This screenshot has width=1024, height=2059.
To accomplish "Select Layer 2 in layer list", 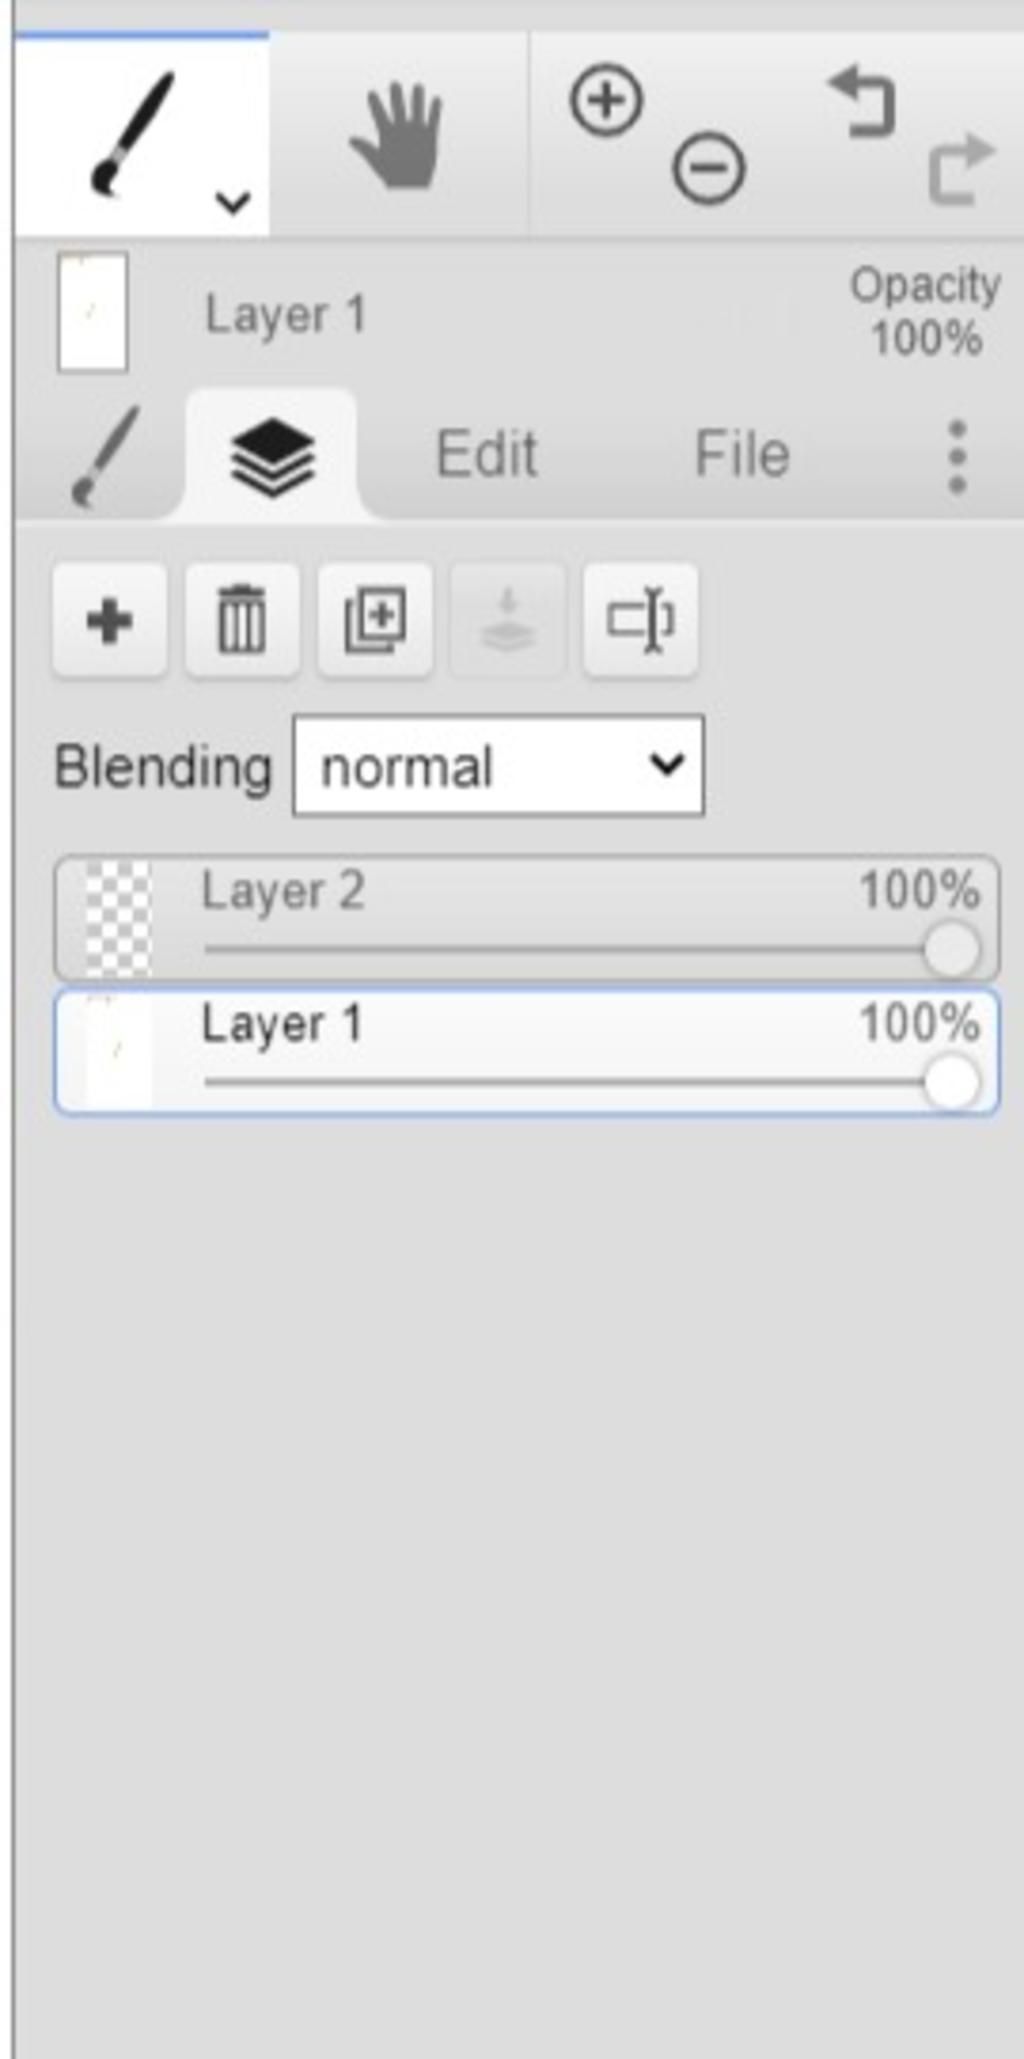I will coord(526,918).
